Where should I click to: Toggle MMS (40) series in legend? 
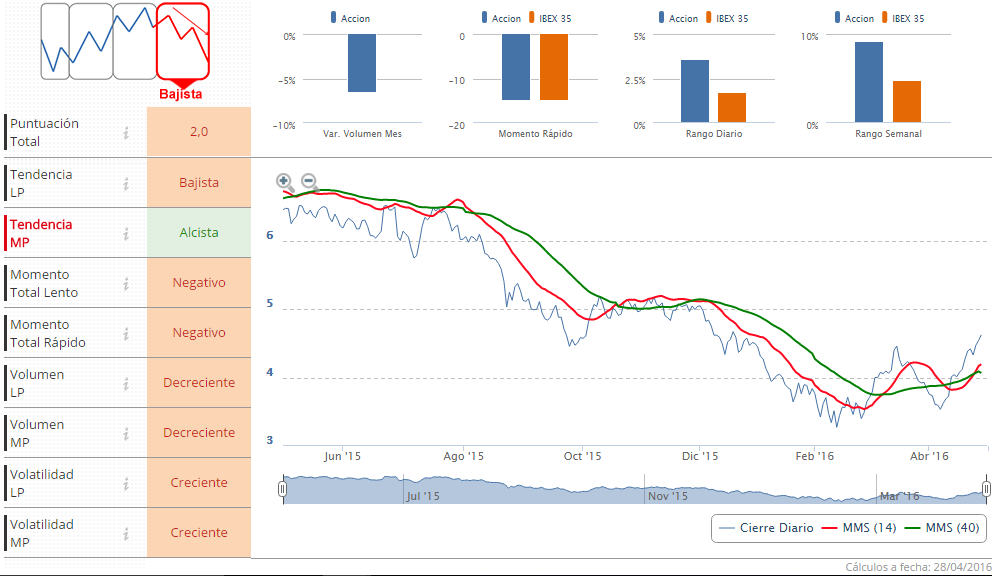click(x=942, y=528)
